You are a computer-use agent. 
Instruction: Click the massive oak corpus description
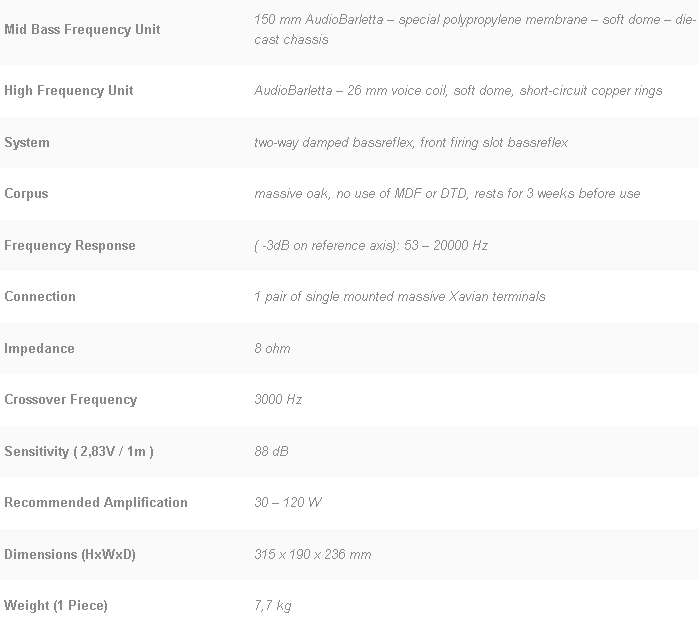(x=447, y=194)
